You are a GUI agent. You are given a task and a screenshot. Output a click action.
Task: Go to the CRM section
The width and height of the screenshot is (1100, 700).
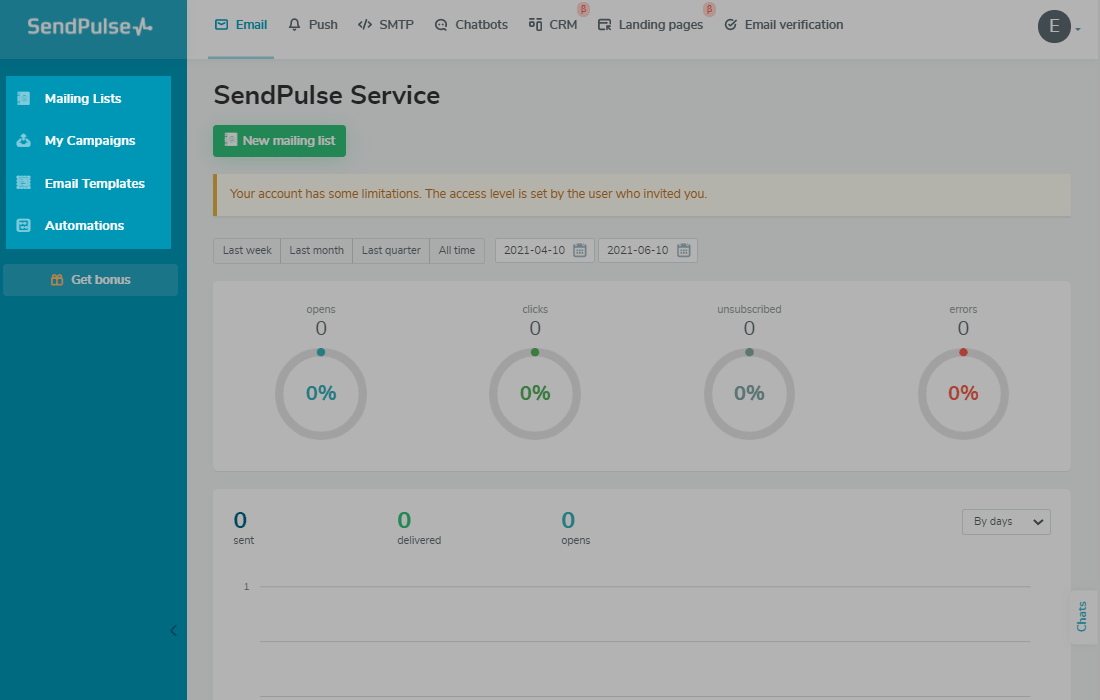(553, 25)
